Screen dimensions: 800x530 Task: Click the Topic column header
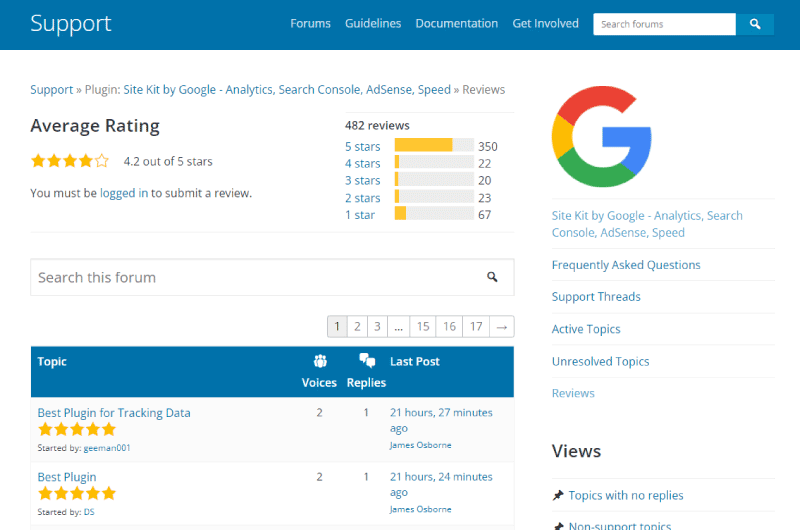[52, 362]
